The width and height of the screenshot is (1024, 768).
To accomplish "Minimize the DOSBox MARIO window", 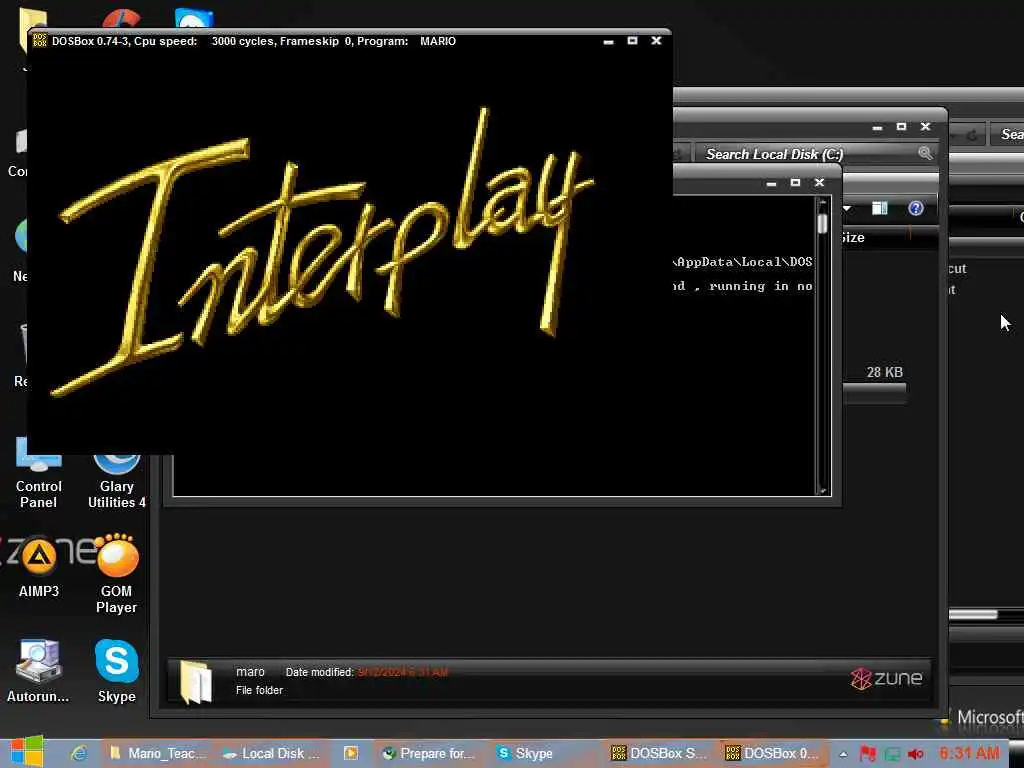I will click(x=608, y=41).
